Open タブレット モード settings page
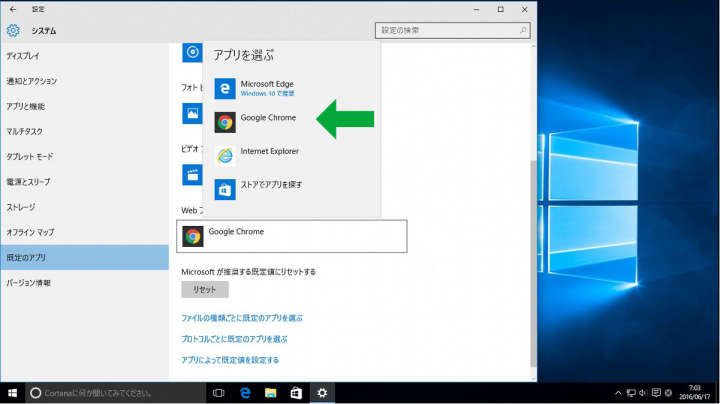Viewport: 720px width, 404px height. (x=84, y=157)
